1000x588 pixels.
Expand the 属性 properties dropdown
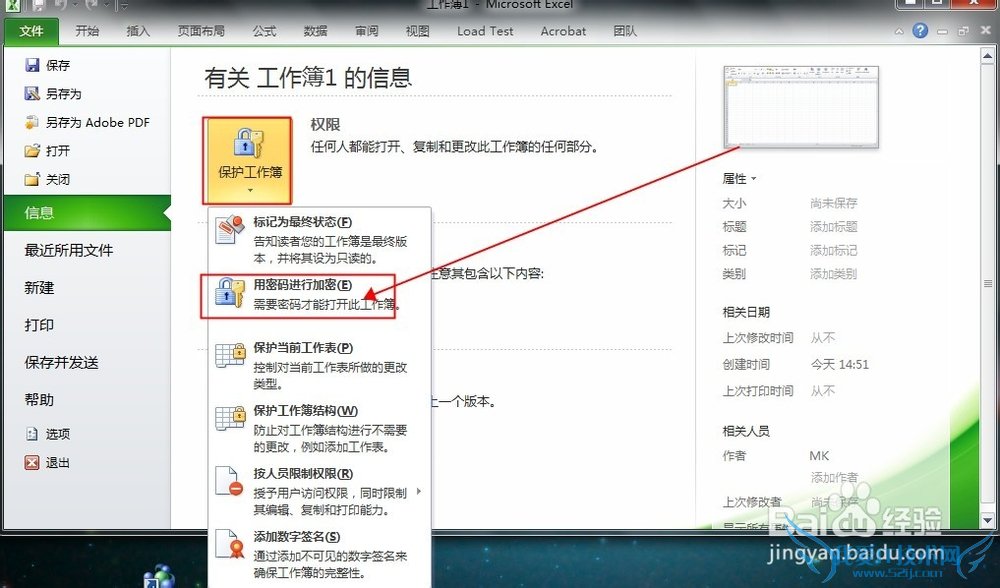click(x=739, y=179)
